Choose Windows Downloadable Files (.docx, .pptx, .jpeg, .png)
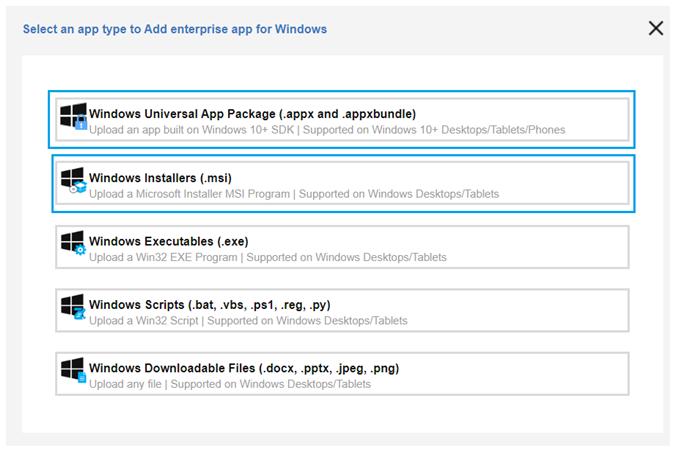The width and height of the screenshot is (675, 451). point(342,374)
